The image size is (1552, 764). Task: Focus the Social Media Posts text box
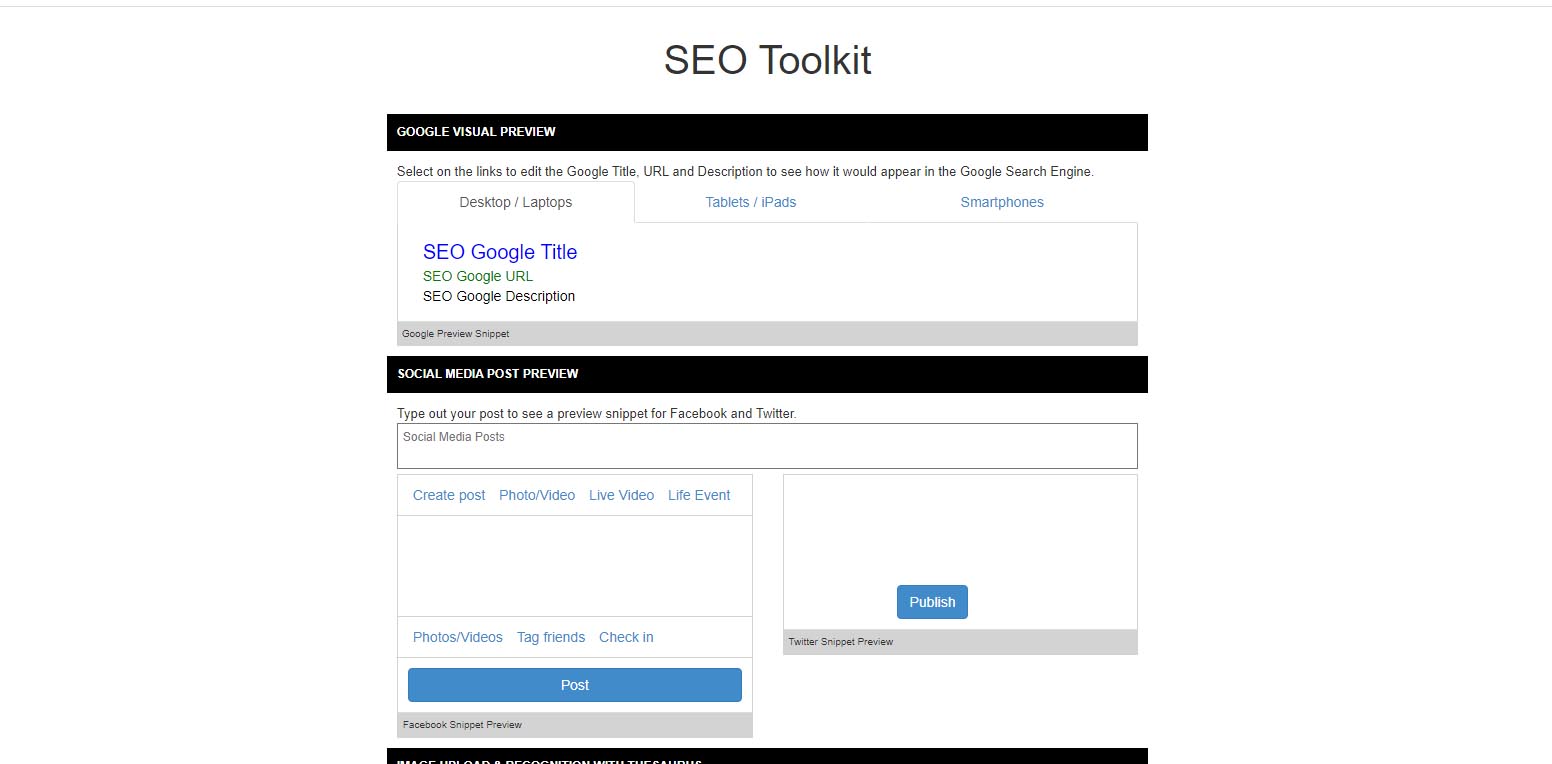click(x=766, y=446)
